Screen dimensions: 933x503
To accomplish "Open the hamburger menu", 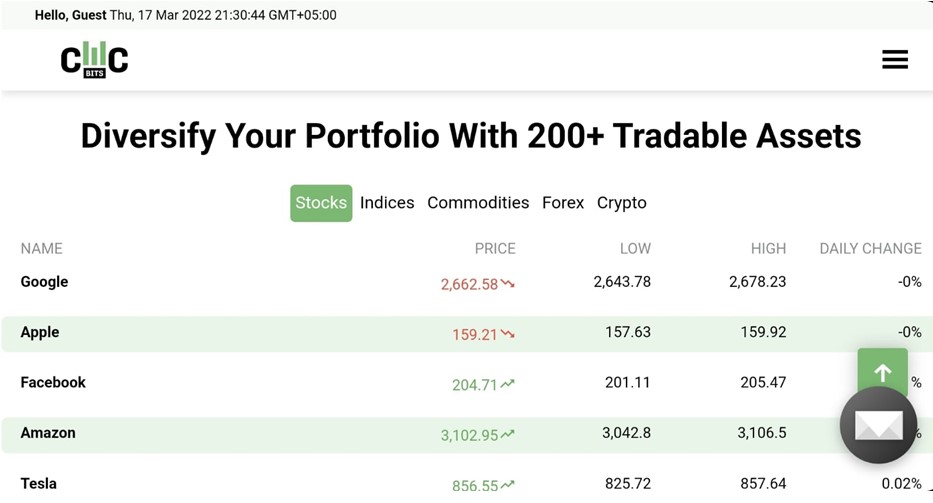I will [894, 60].
